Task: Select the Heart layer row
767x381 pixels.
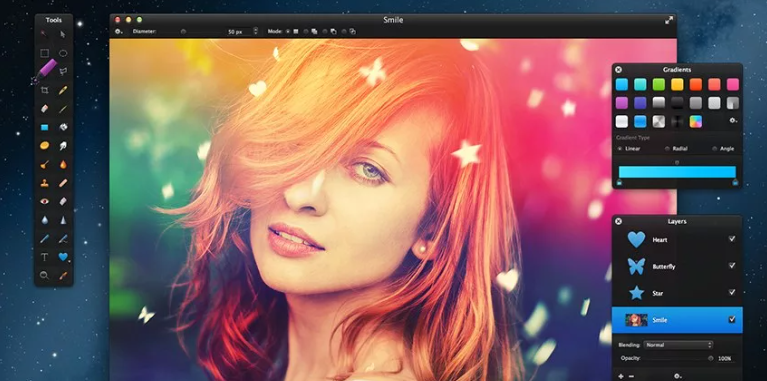Action: (x=677, y=240)
